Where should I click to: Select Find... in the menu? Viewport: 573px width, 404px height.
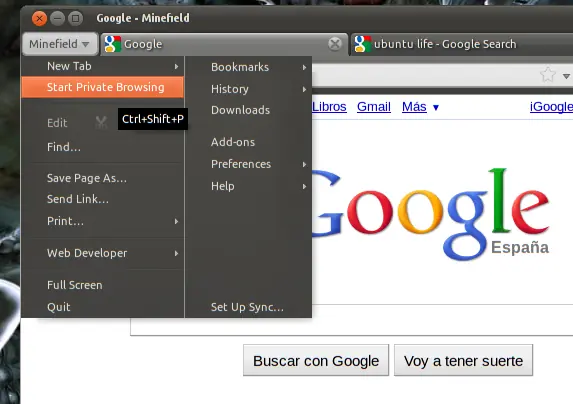click(103, 147)
